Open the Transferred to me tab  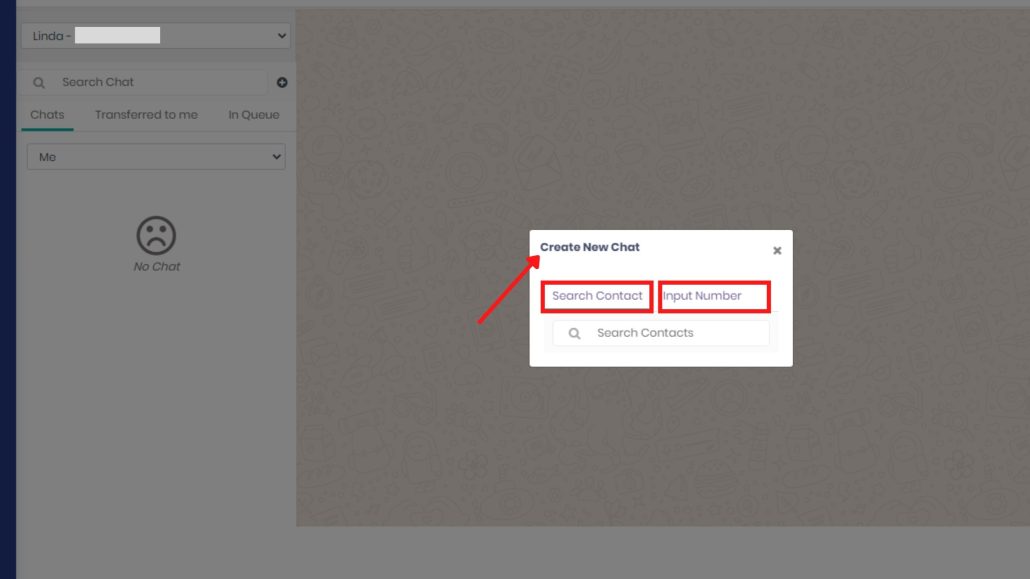click(146, 115)
